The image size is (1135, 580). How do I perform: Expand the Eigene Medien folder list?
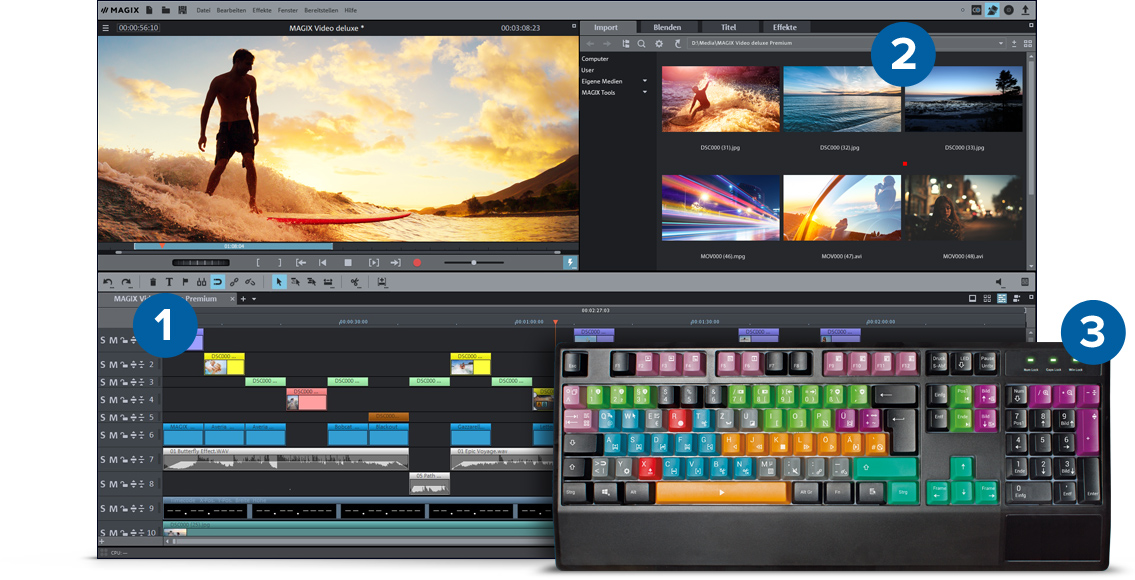point(644,81)
